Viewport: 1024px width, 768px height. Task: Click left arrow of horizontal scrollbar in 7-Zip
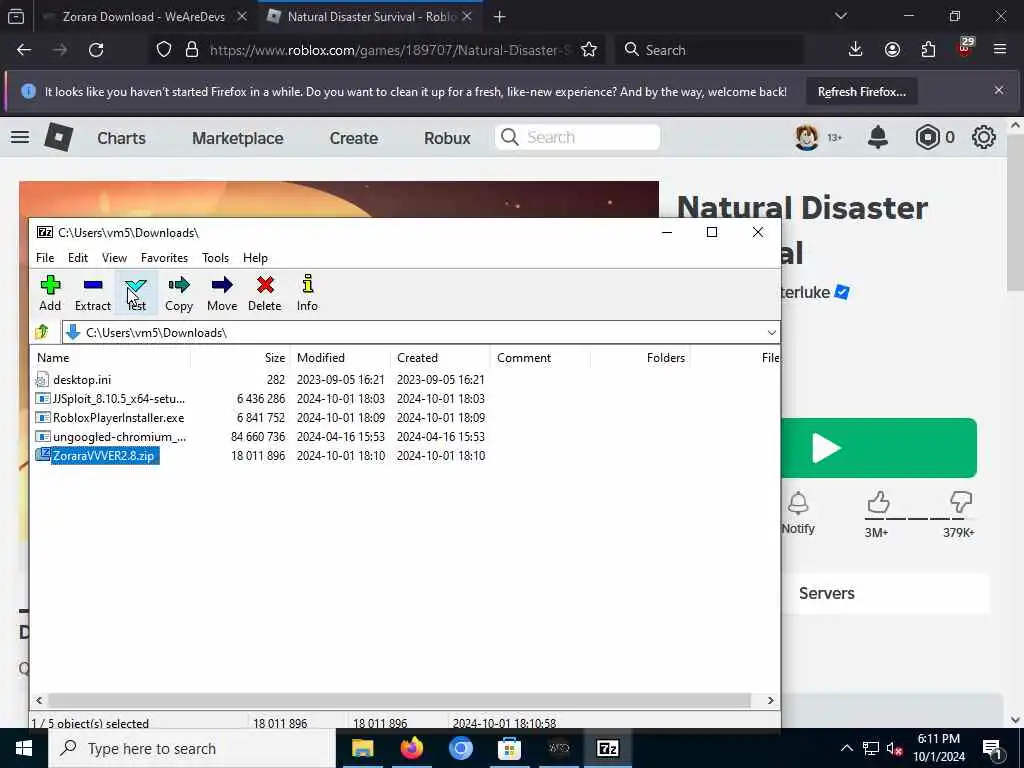(39, 701)
